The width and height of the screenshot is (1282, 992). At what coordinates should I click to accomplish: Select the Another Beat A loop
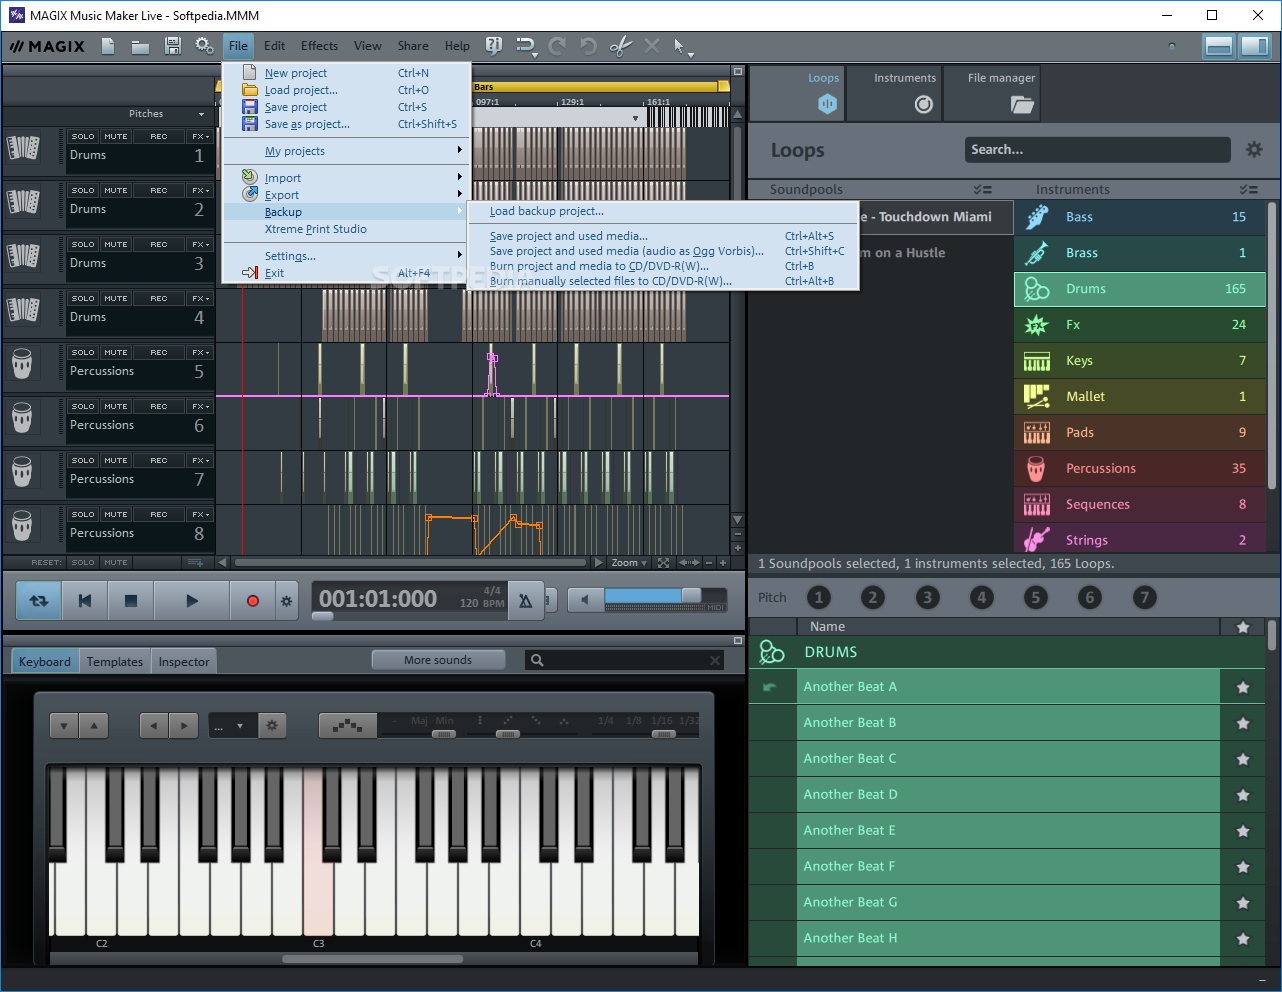coord(1008,687)
